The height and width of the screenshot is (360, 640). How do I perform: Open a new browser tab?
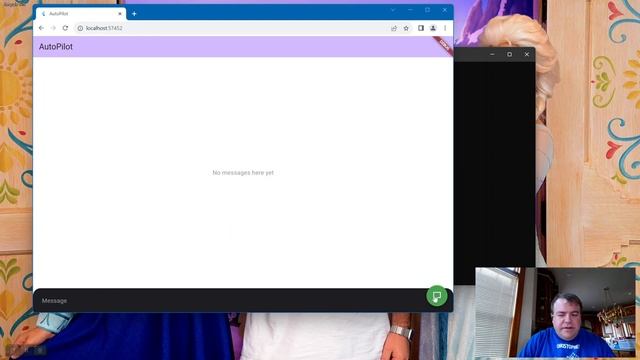(134, 14)
